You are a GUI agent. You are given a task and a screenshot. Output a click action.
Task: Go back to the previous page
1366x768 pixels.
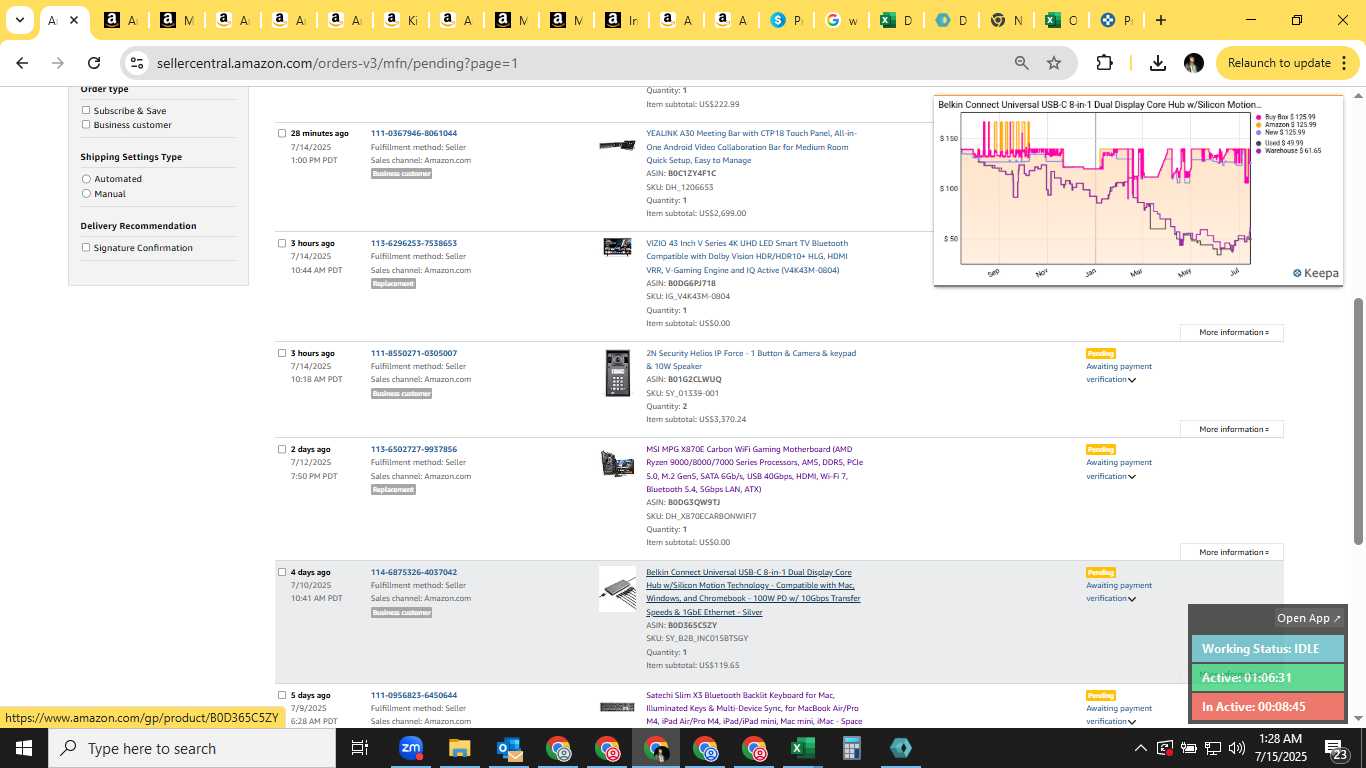coord(22,63)
